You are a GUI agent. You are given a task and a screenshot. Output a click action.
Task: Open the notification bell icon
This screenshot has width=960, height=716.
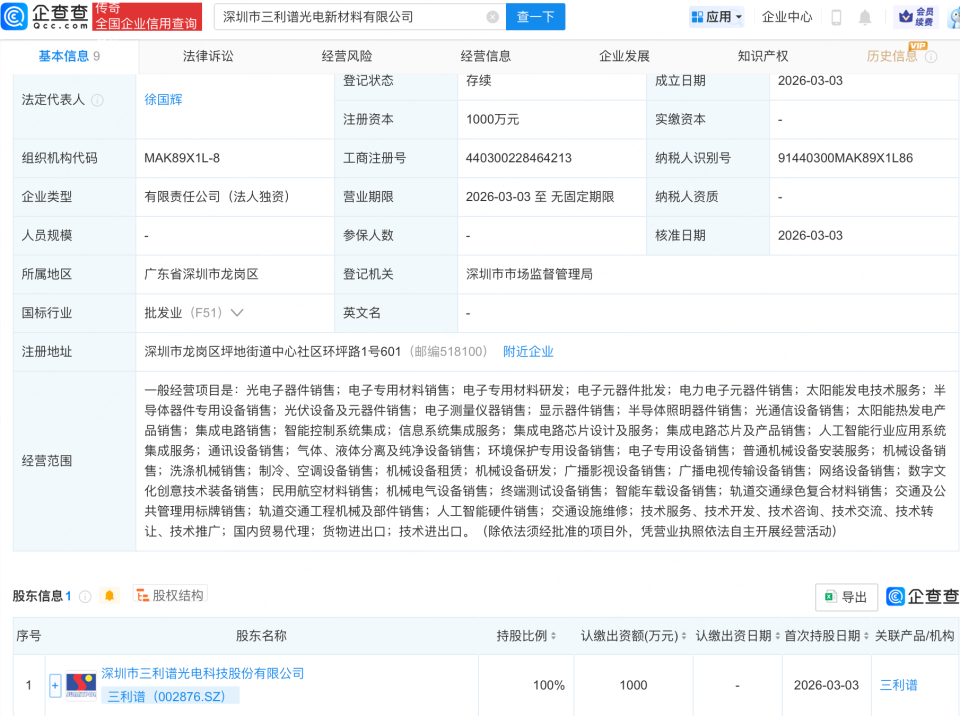[x=865, y=17]
